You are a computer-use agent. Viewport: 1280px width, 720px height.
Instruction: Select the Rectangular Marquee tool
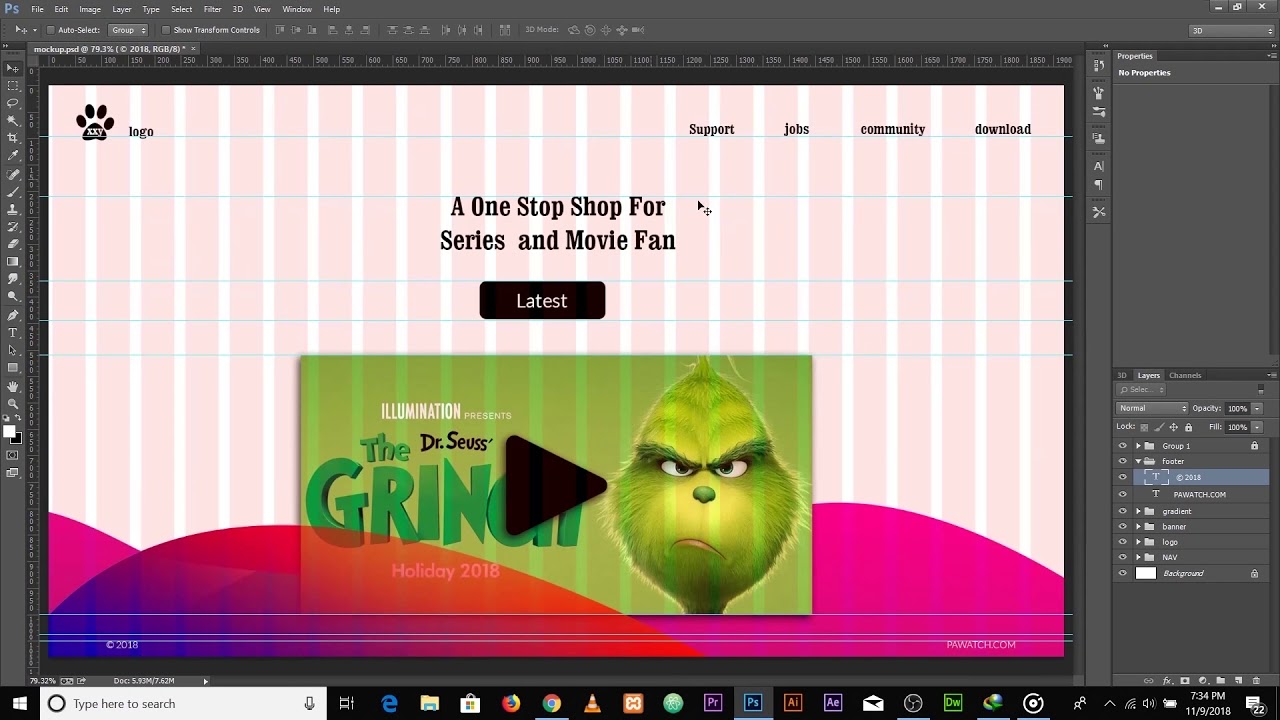12,86
